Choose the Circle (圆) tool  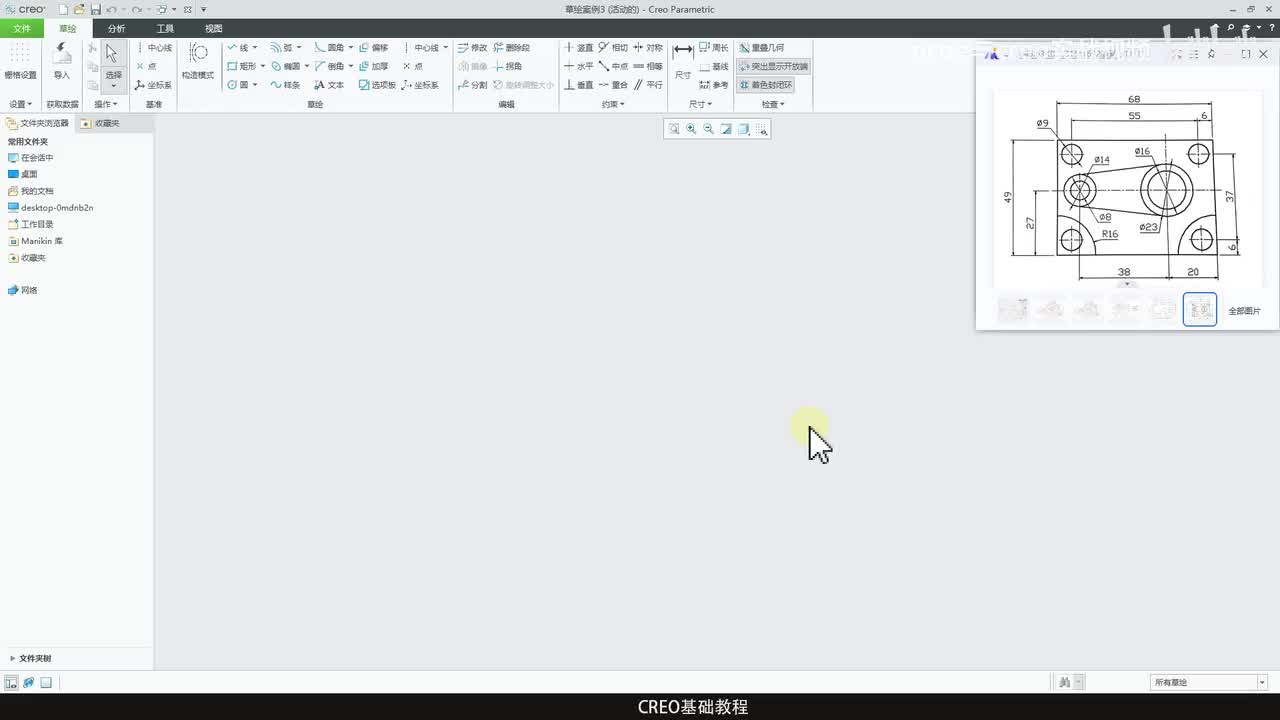tap(238, 85)
